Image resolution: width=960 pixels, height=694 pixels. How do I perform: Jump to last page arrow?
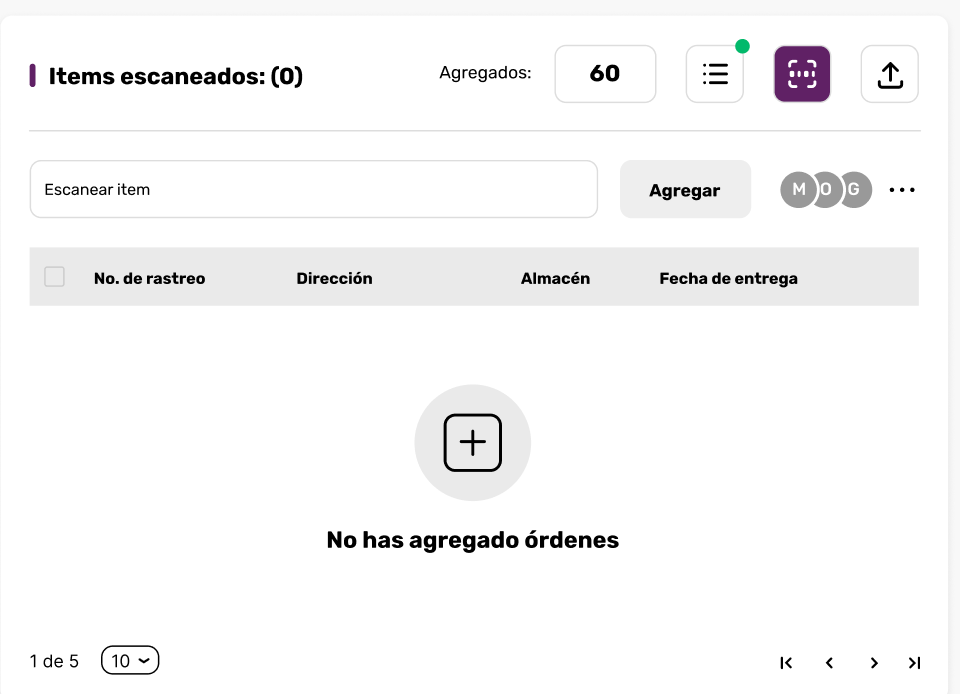pos(915,663)
